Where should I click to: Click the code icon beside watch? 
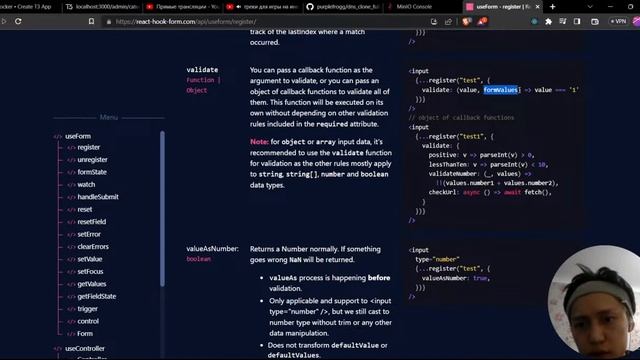tap(71, 185)
